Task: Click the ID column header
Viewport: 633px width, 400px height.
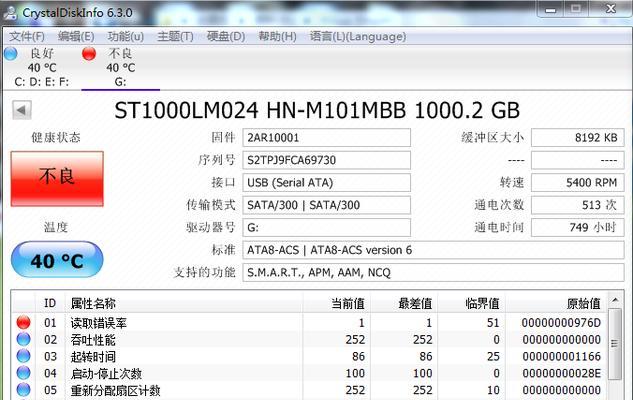Action: tap(50, 303)
